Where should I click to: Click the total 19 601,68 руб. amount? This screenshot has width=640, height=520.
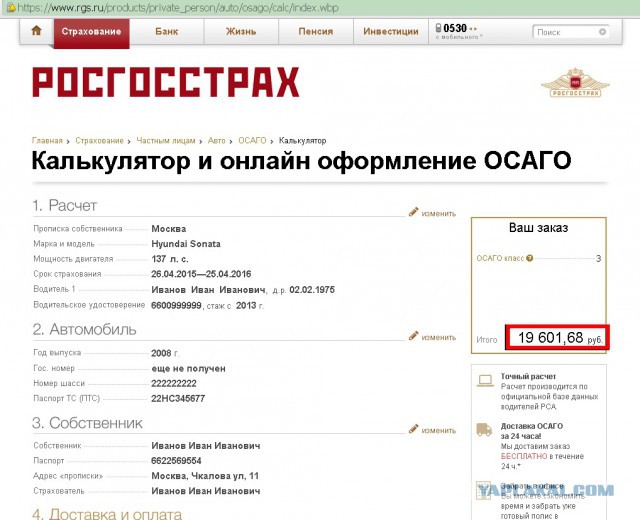coord(558,338)
